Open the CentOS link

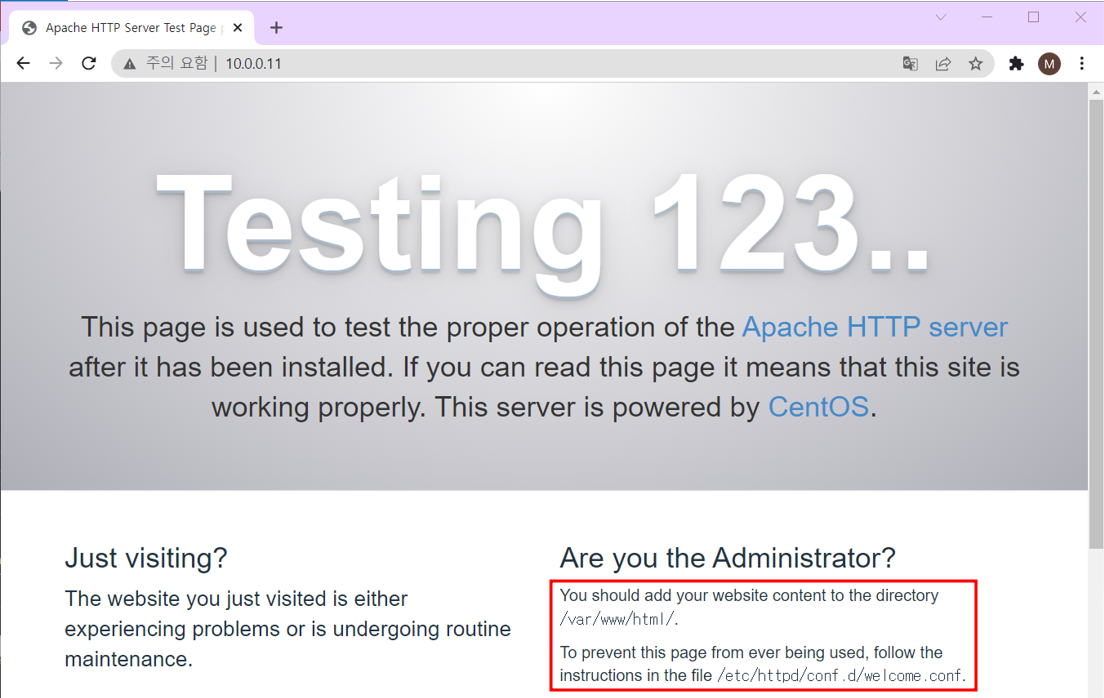[x=818, y=407]
